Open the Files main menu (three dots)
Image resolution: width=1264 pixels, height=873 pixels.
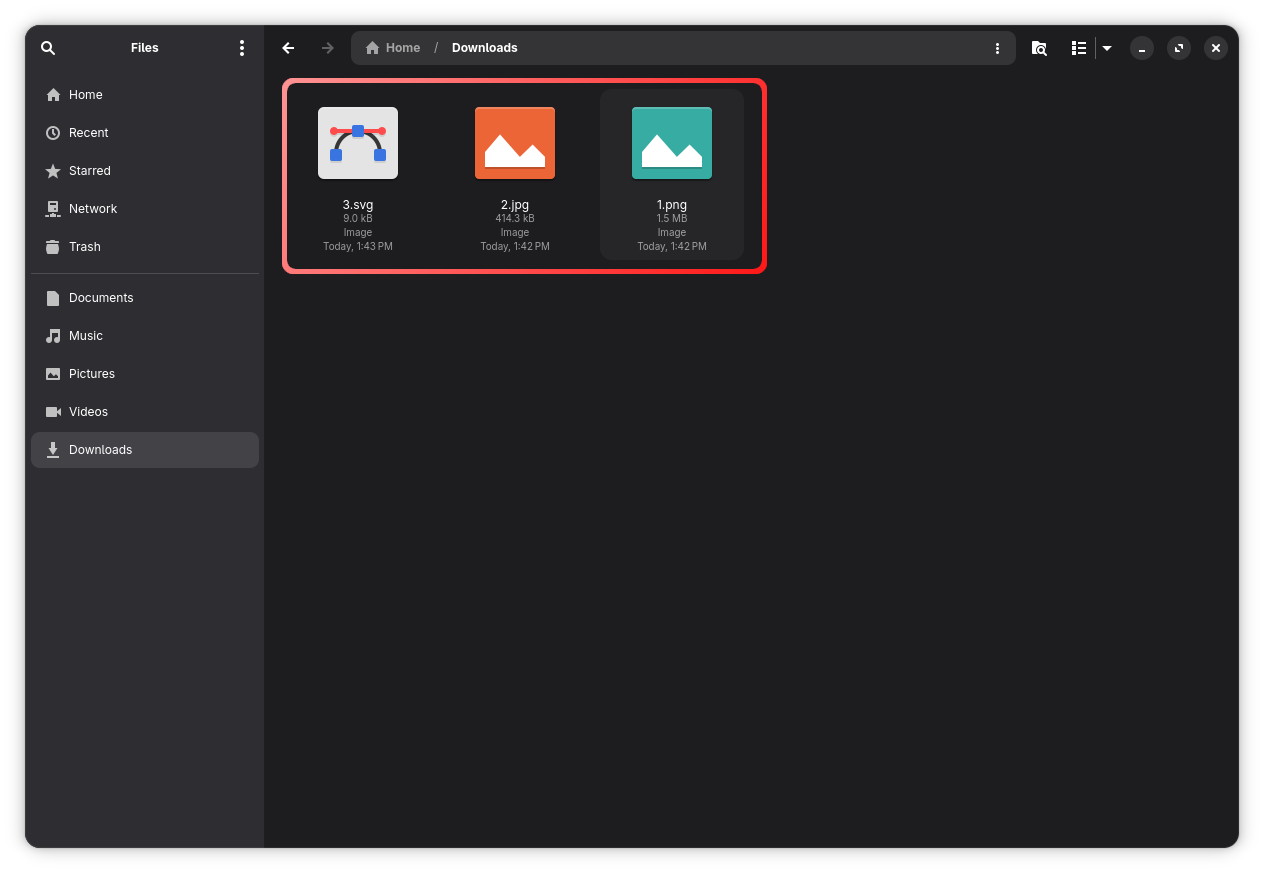click(241, 48)
